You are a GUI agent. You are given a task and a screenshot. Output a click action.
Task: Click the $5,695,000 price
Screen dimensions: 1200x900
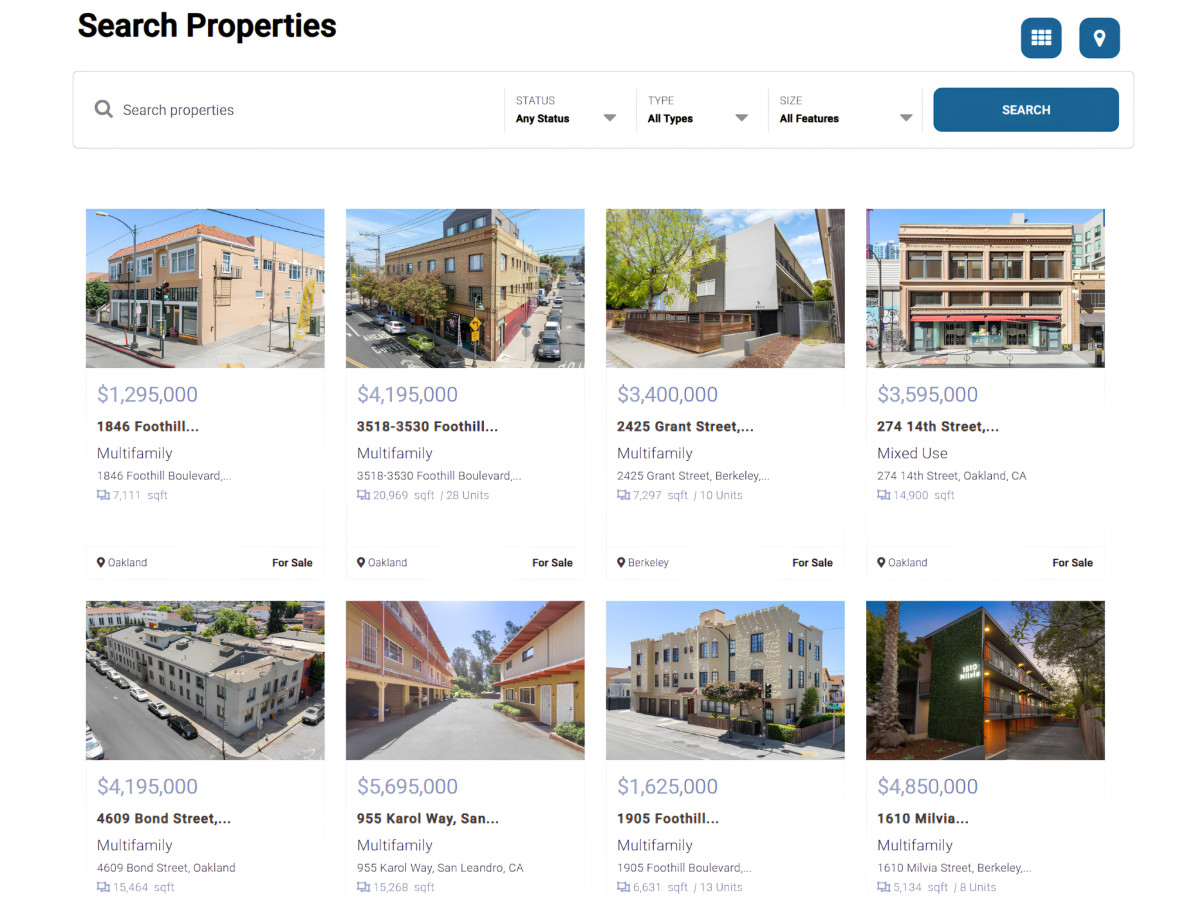(407, 786)
